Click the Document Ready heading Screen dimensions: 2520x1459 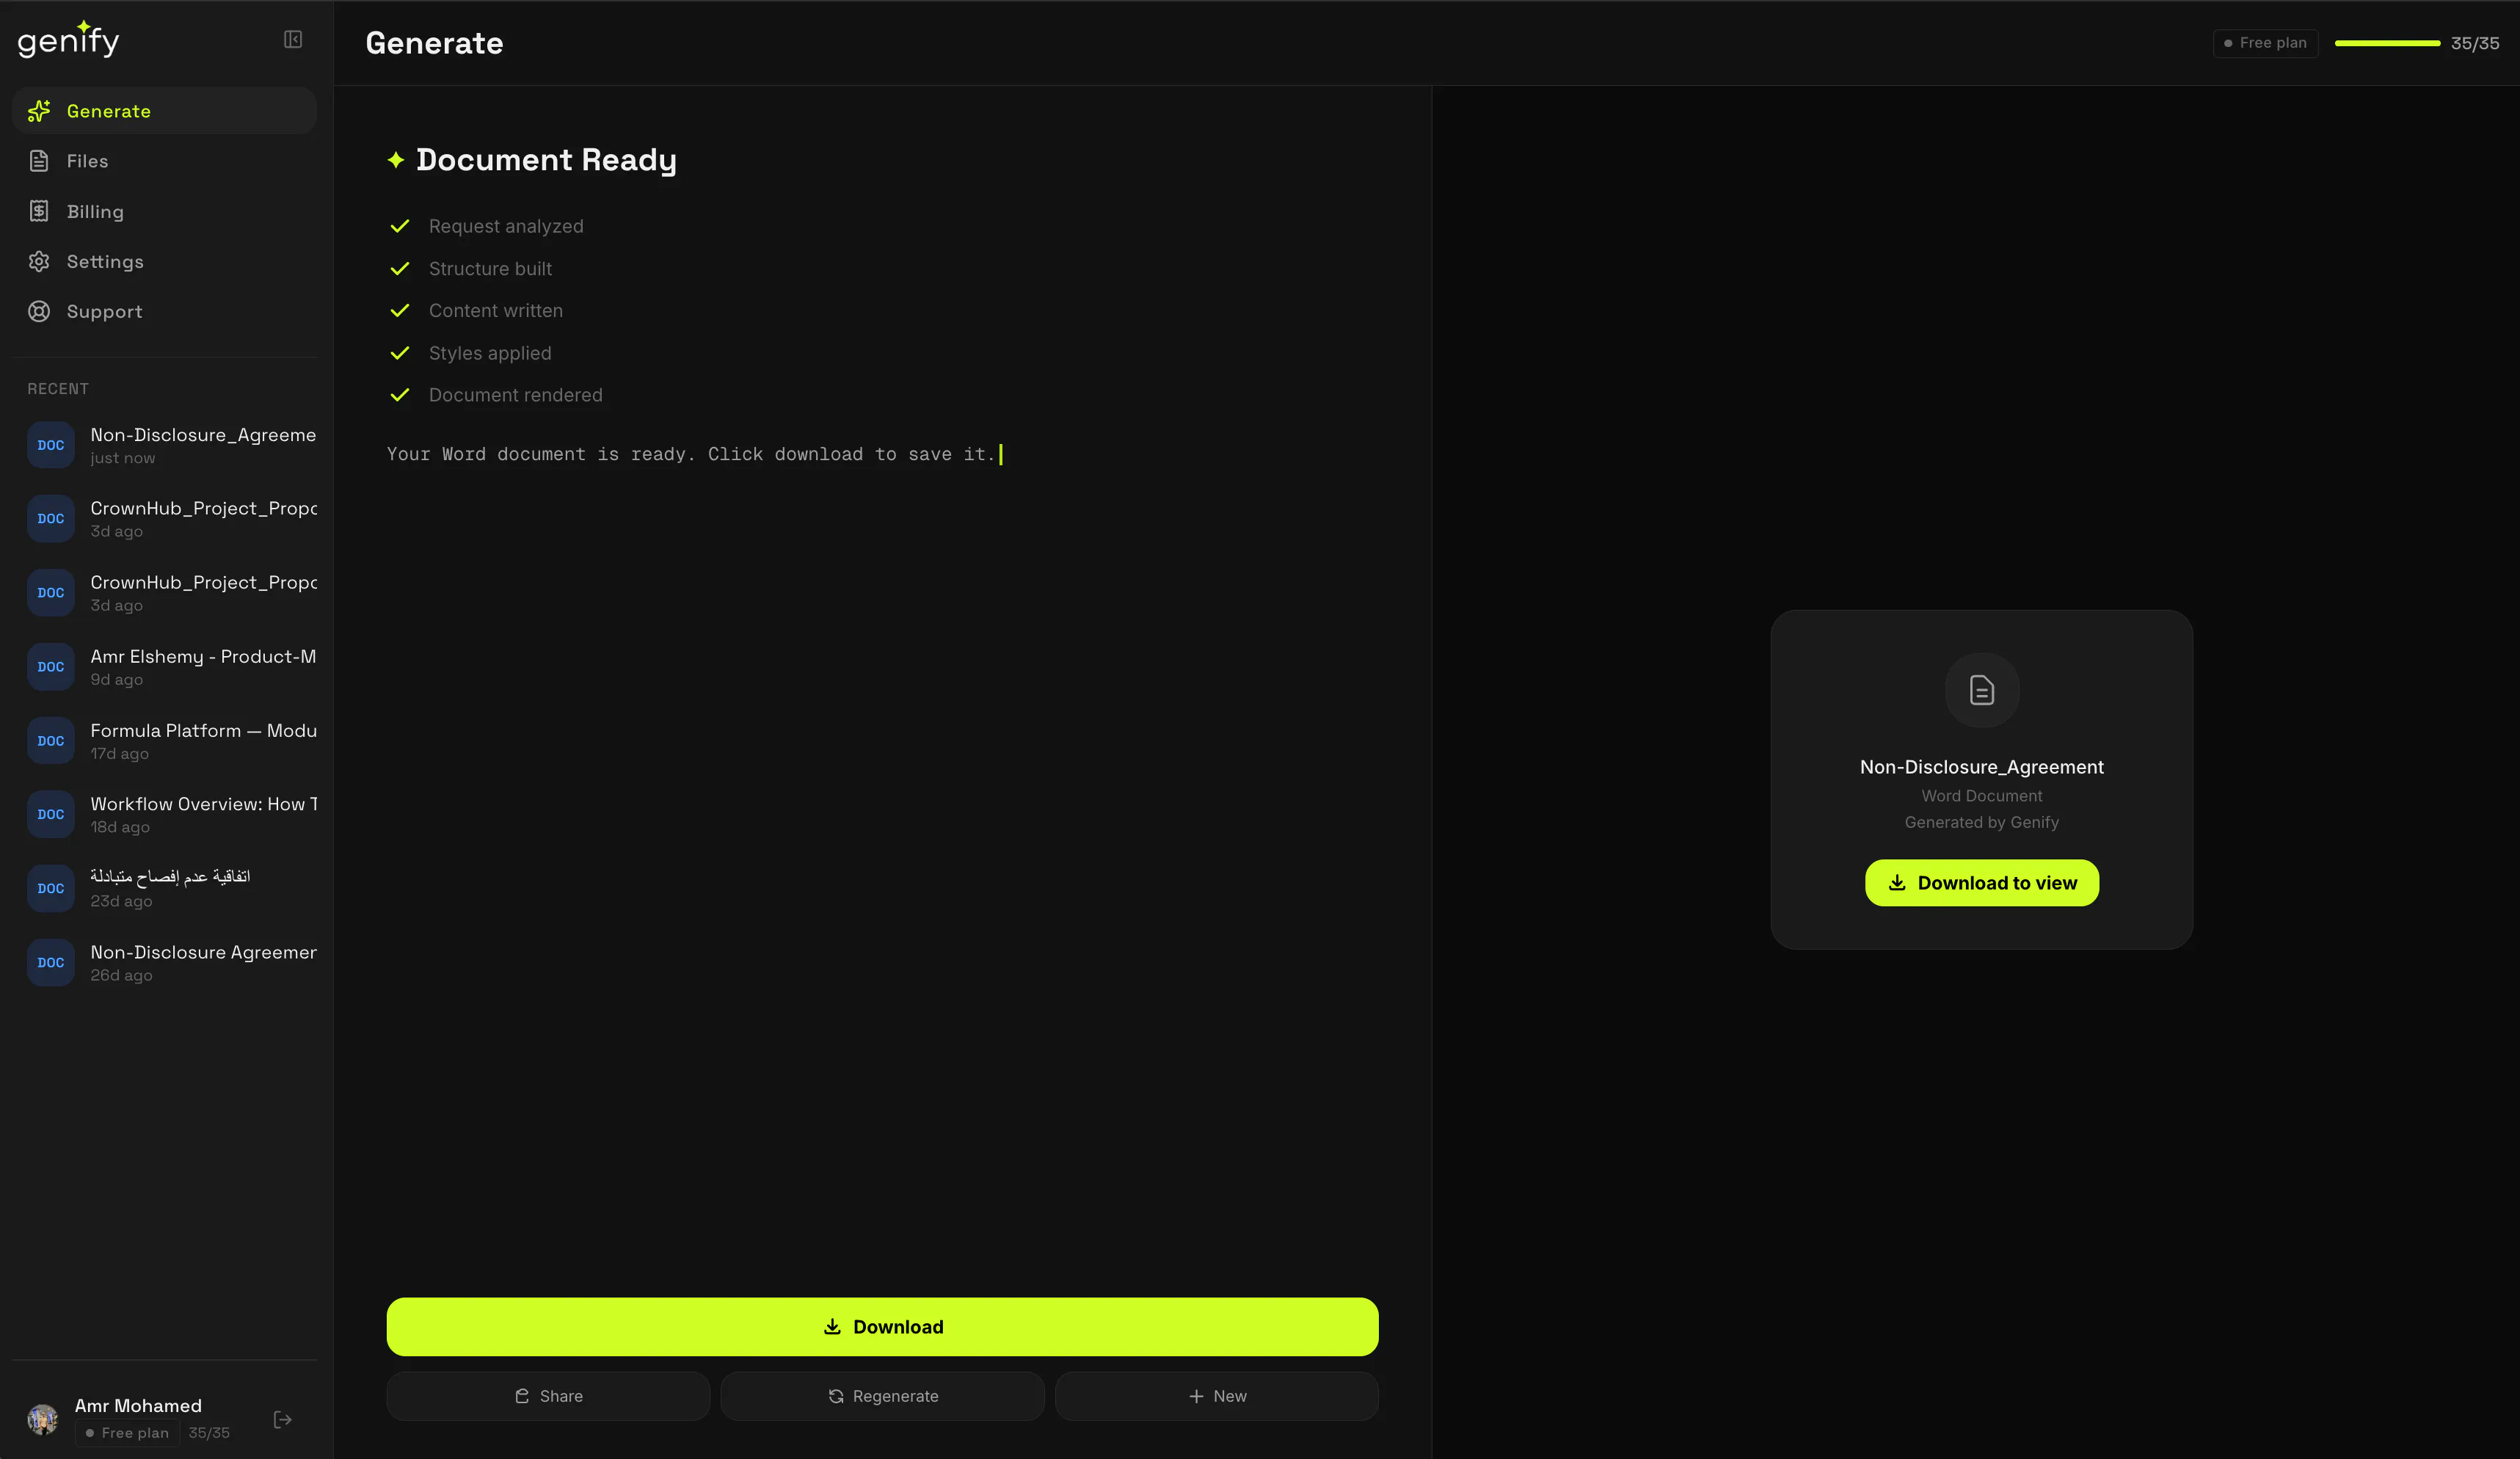click(546, 160)
